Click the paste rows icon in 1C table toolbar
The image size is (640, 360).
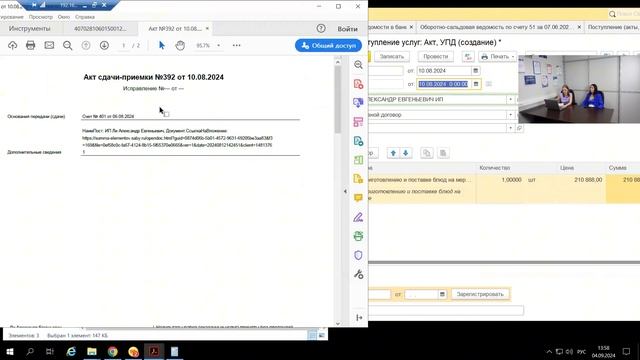(443, 153)
